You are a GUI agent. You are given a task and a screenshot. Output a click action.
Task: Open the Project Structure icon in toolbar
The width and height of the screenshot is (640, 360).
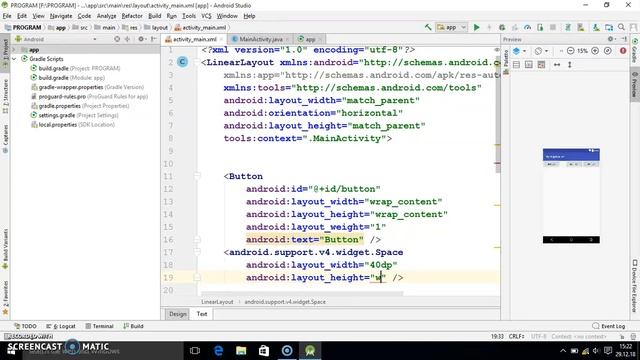[x=609, y=27]
